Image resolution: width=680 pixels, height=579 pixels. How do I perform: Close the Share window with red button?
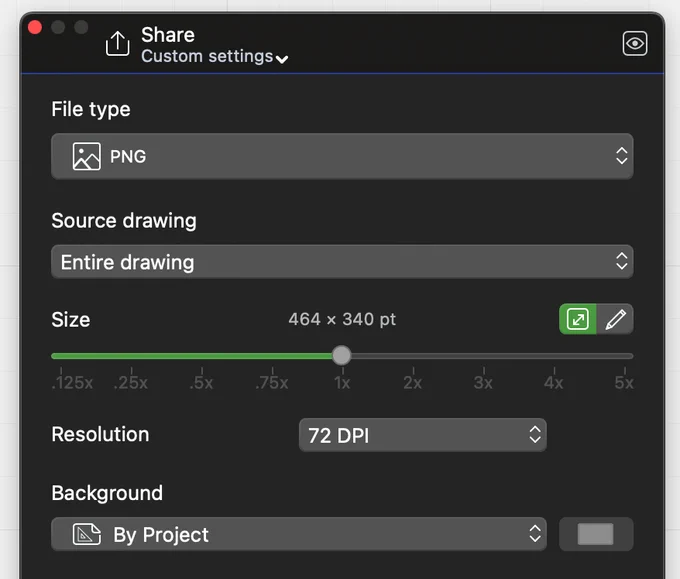tap(35, 27)
